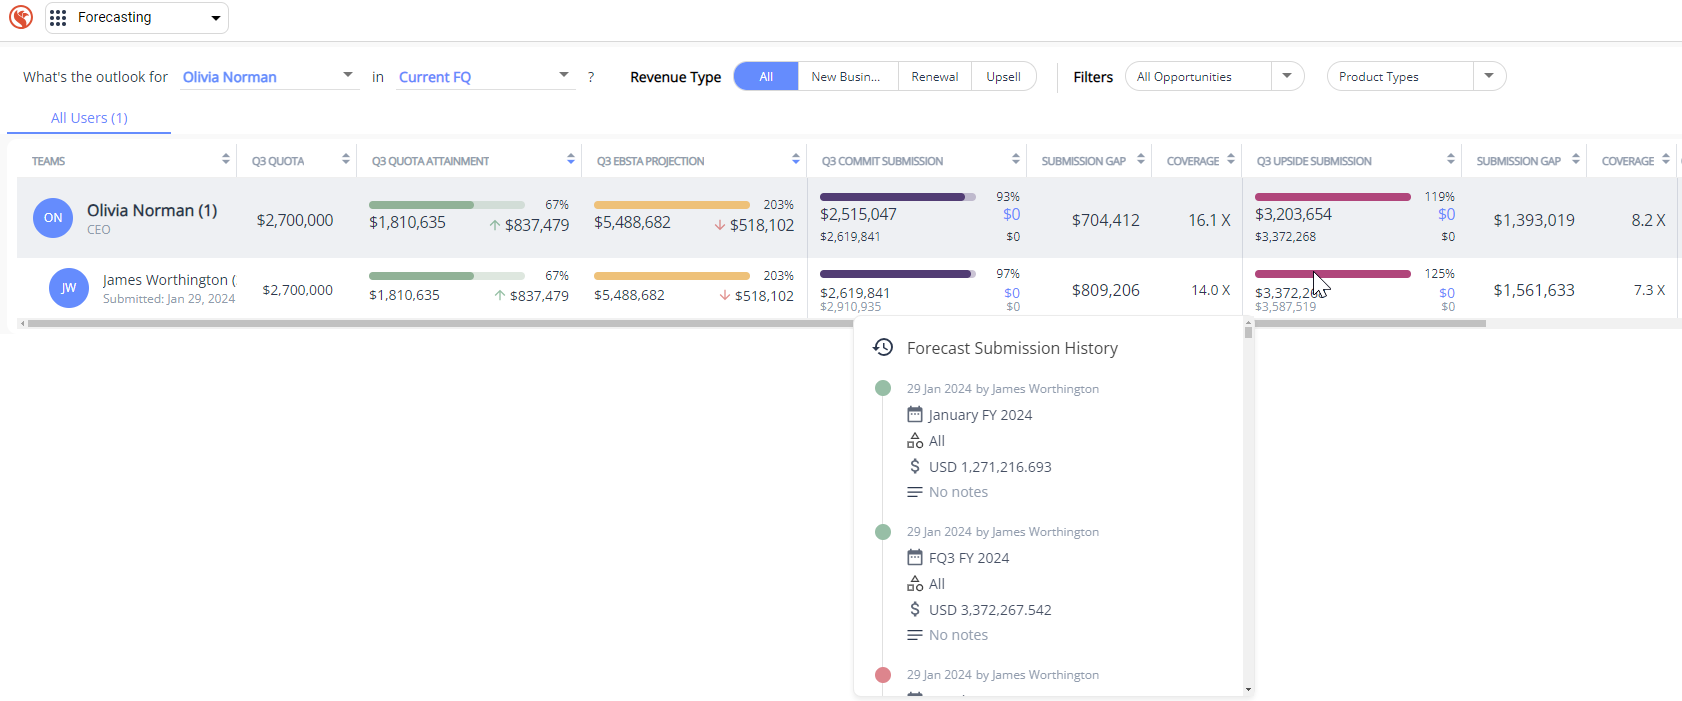Click Olivia Norman's $0 commit submission link
This screenshot has height=701, width=1682.
[1011, 214]
